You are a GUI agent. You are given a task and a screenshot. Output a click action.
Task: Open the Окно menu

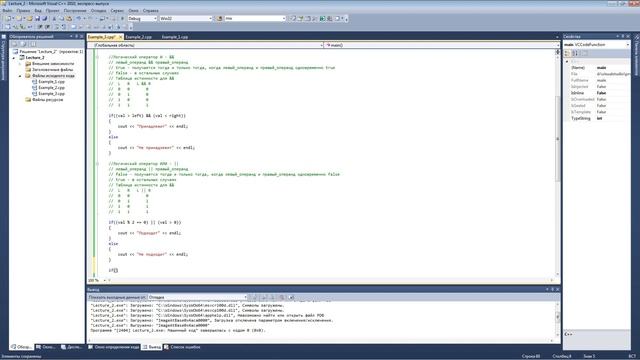[x=133, y=11]
